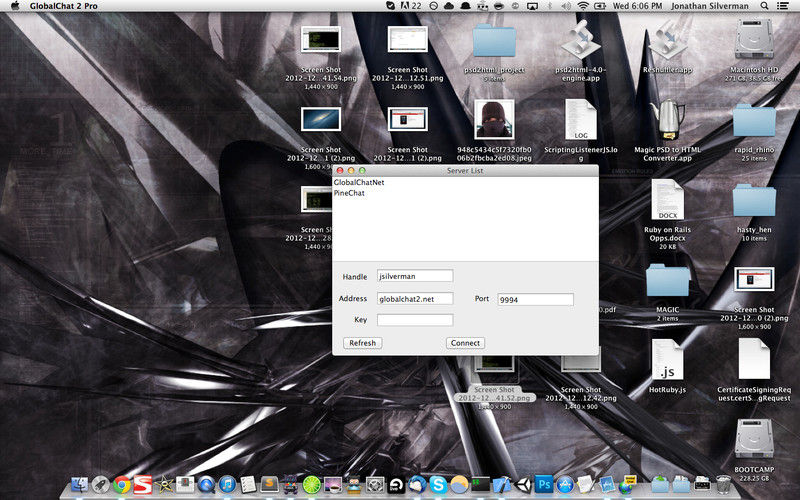Open the lime green dock icon
The image size is (800, 500).
[x=312, y=485]
